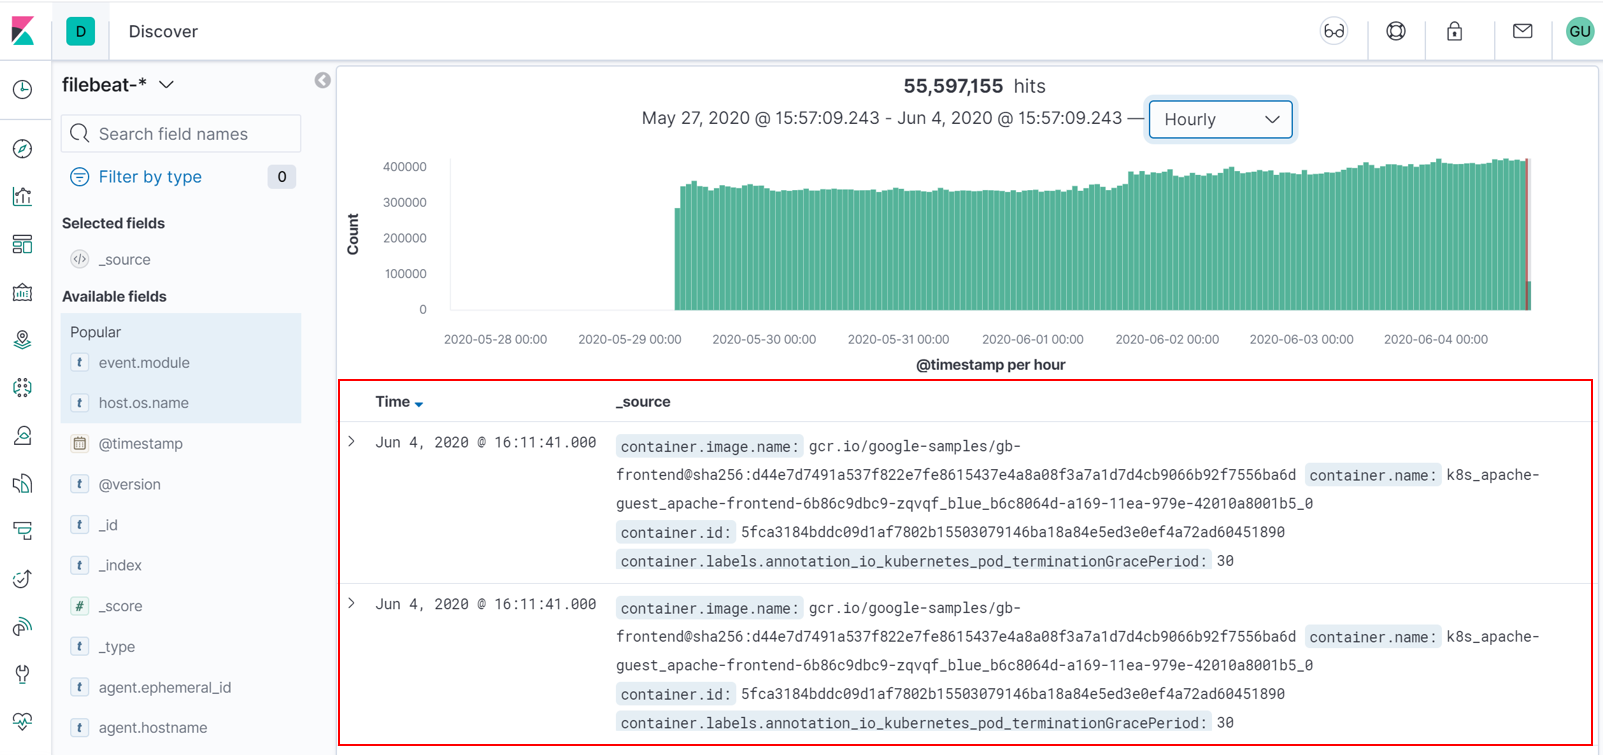This screenshot has width=1606, height=755.
Task: Click the _source column header
Action: [643, 402]
